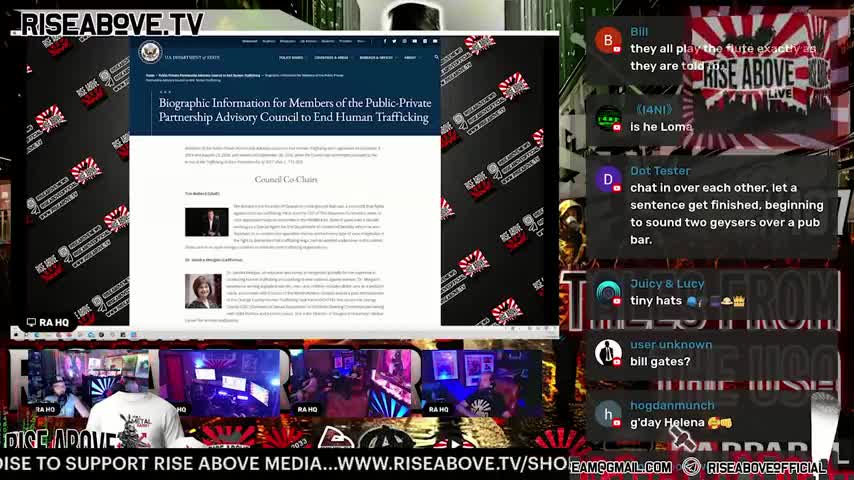Click hogdanmunch's gray h avatar
The image size is (854, 480).
point(608,414)
